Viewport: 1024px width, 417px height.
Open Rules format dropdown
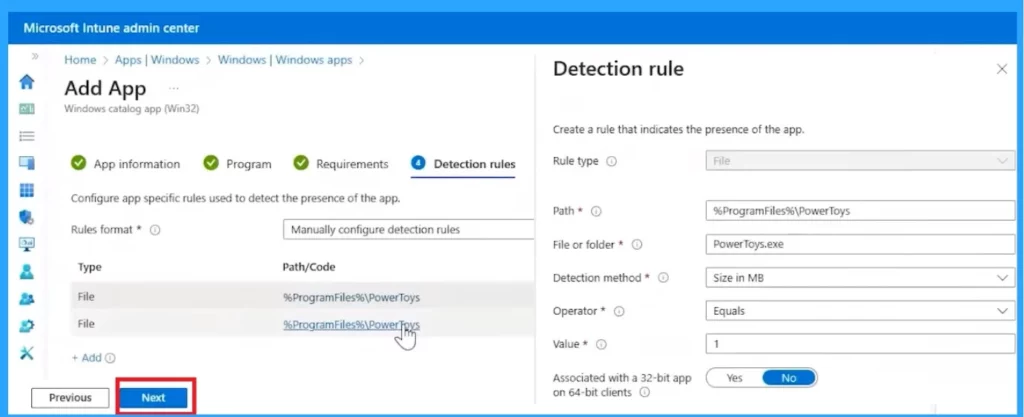pos(409,230)
